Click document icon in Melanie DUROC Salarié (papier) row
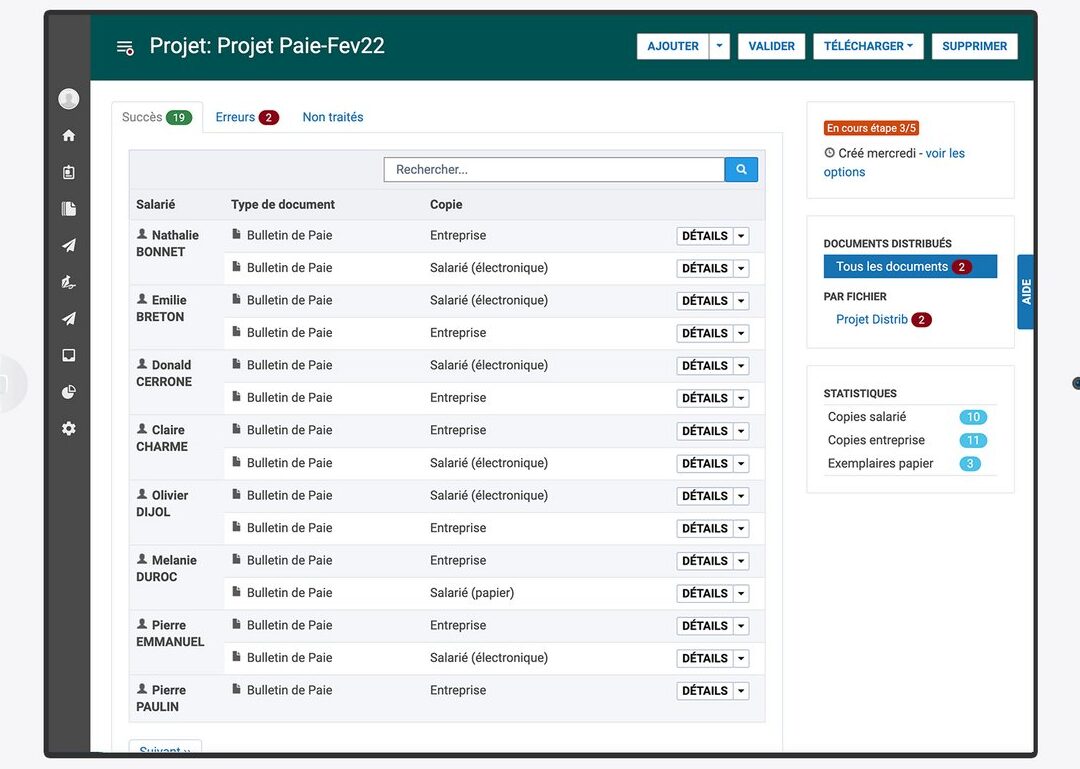The image size is (1080, 769). click(x=236, y=591)
